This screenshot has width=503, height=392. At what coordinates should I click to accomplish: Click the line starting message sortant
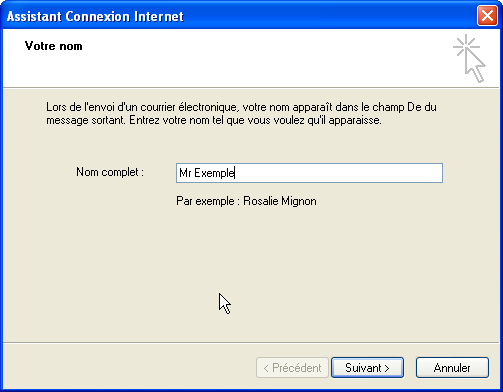coord(214,120)
